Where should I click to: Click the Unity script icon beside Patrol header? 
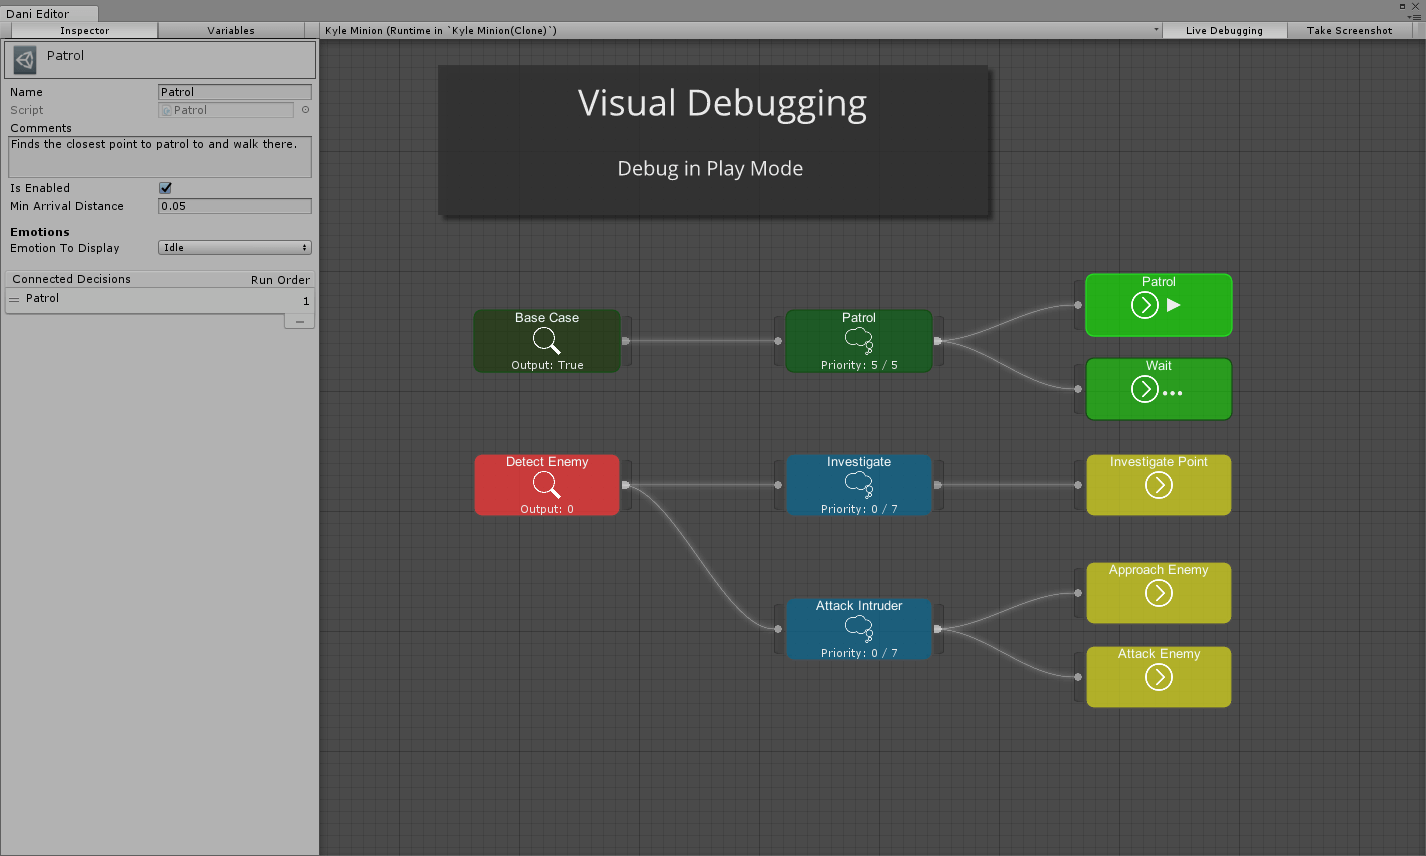click(25, 60)
